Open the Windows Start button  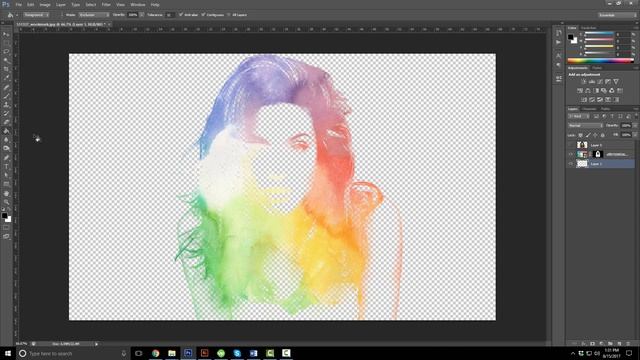click(7, 353)
